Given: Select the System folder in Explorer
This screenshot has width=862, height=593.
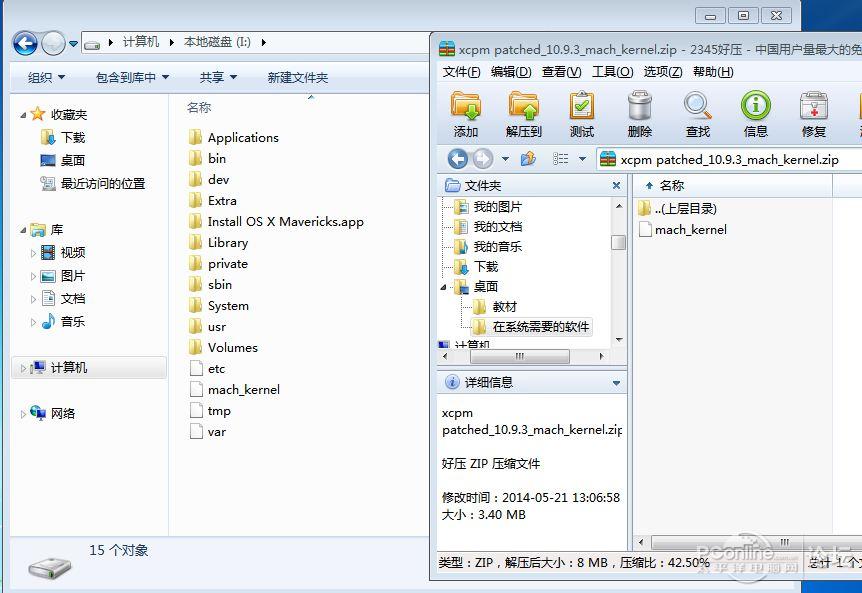Looking at the screenshot, I should [x=228, y=306].
